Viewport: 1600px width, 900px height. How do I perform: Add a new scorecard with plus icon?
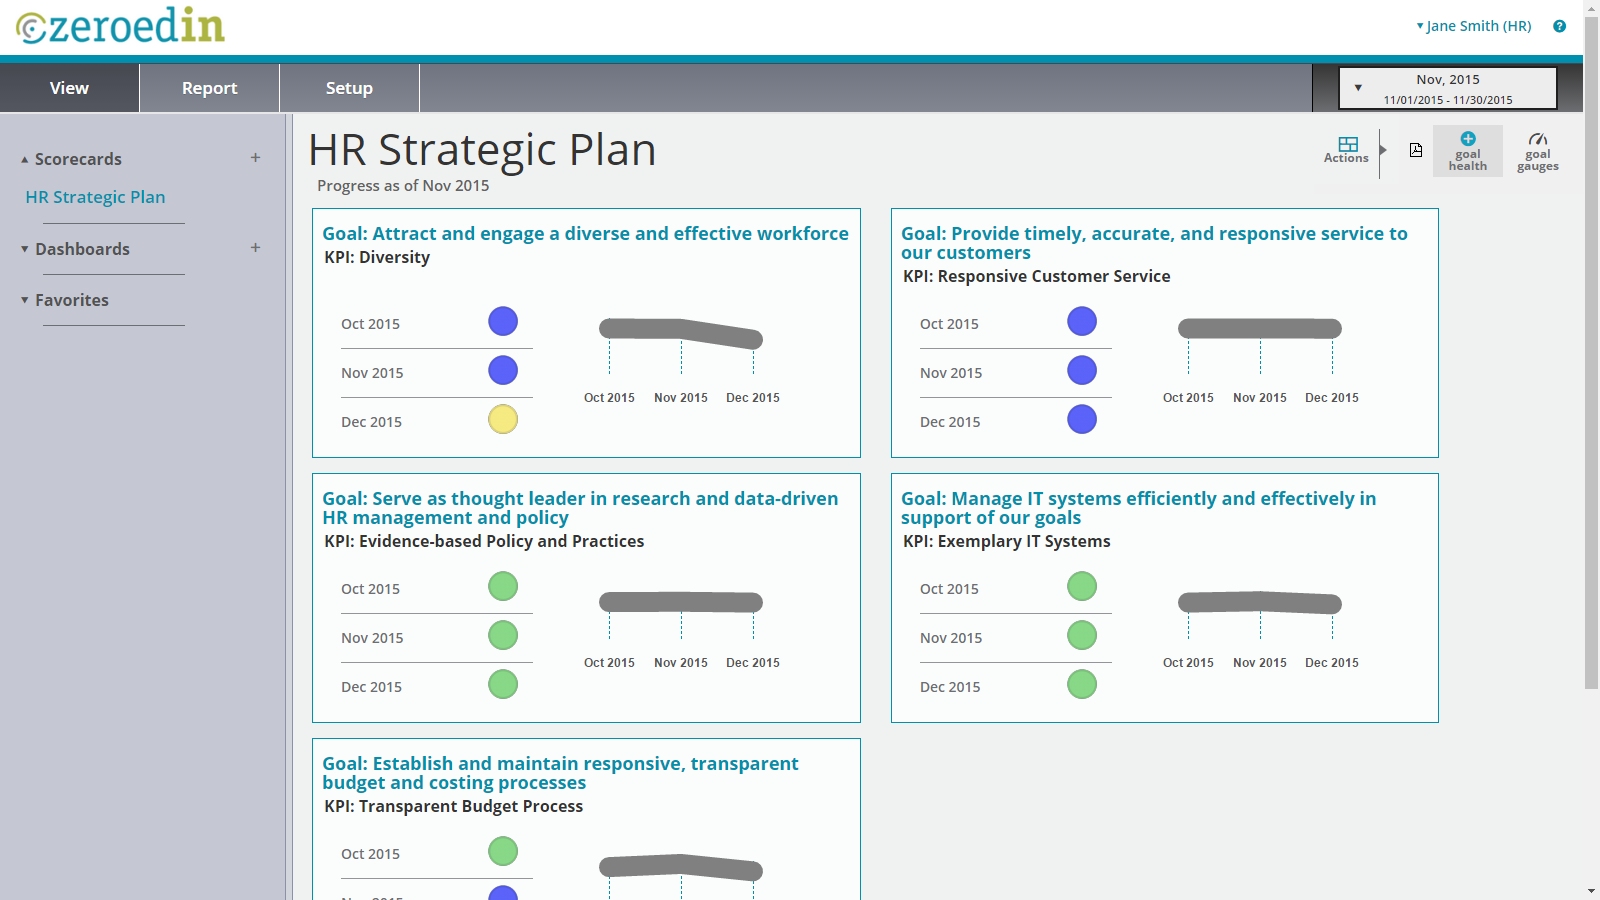click(255, 158)
